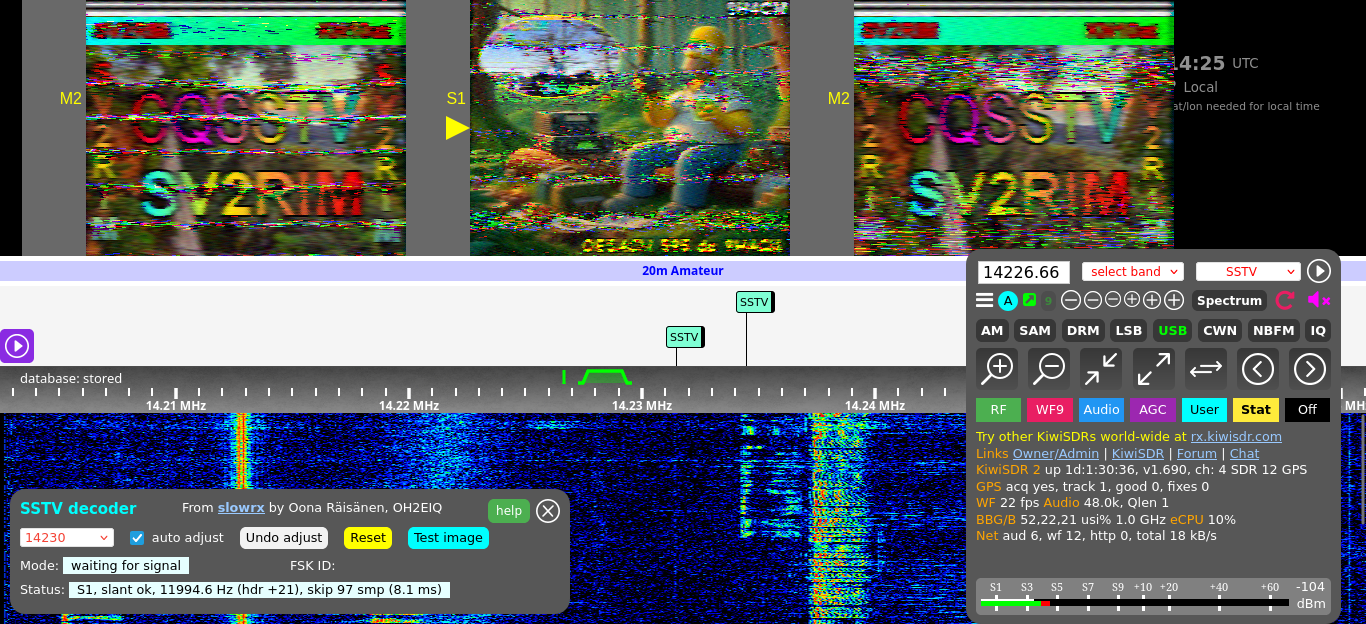Click the middle-sized frequency step-down minus button

click(x=1093, y=300)
